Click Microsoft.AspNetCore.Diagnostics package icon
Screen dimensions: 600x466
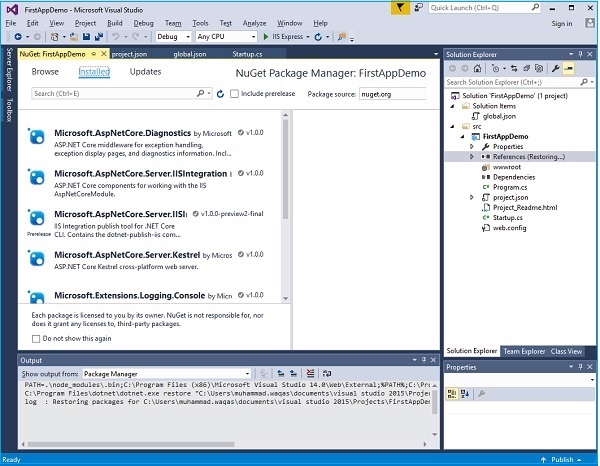(x=37, y=136)
